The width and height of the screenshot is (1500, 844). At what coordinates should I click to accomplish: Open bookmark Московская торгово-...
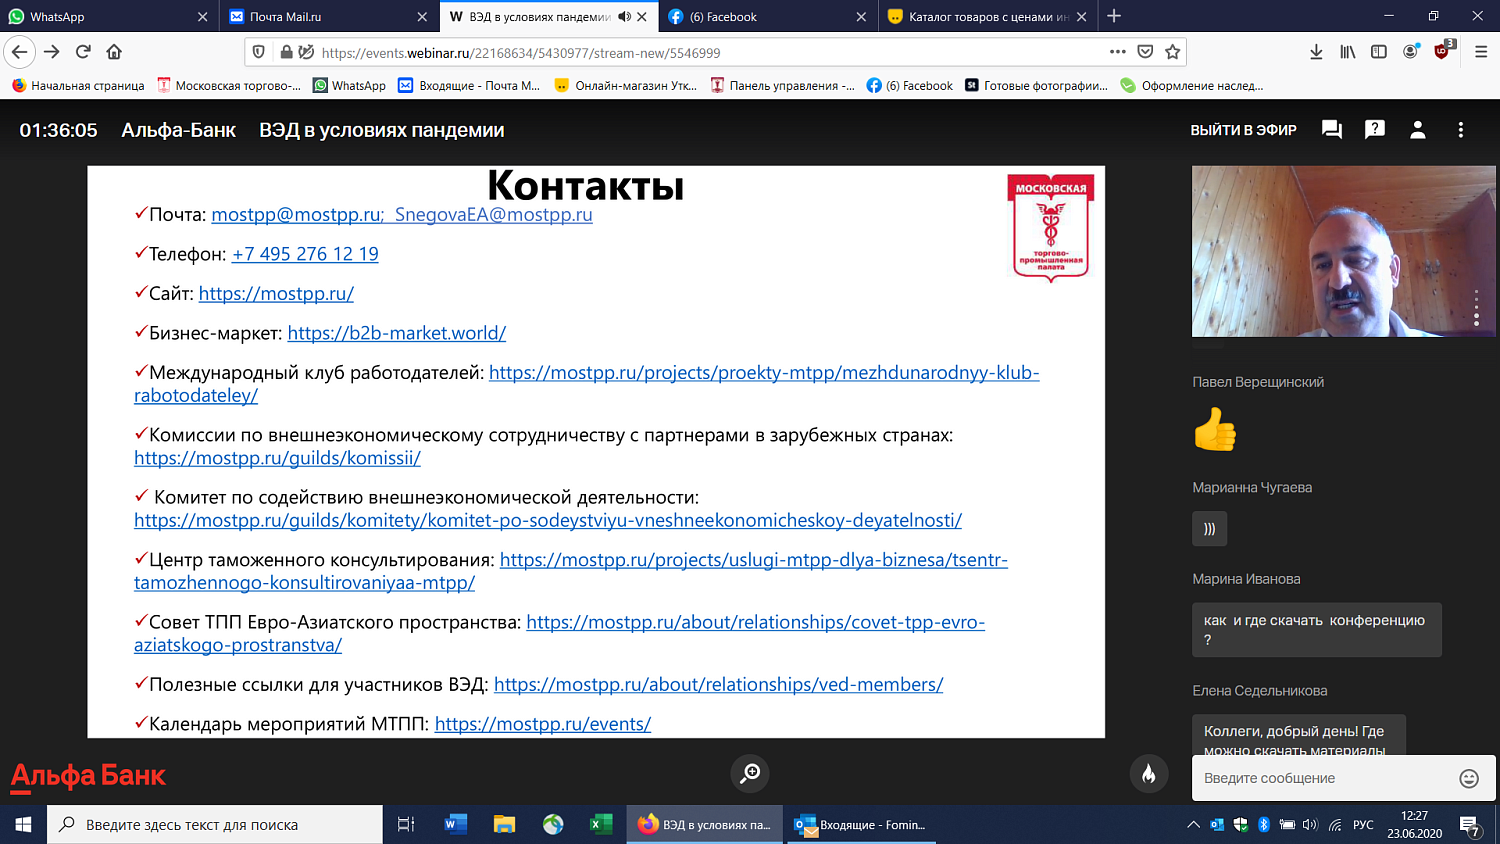(229, 86)
